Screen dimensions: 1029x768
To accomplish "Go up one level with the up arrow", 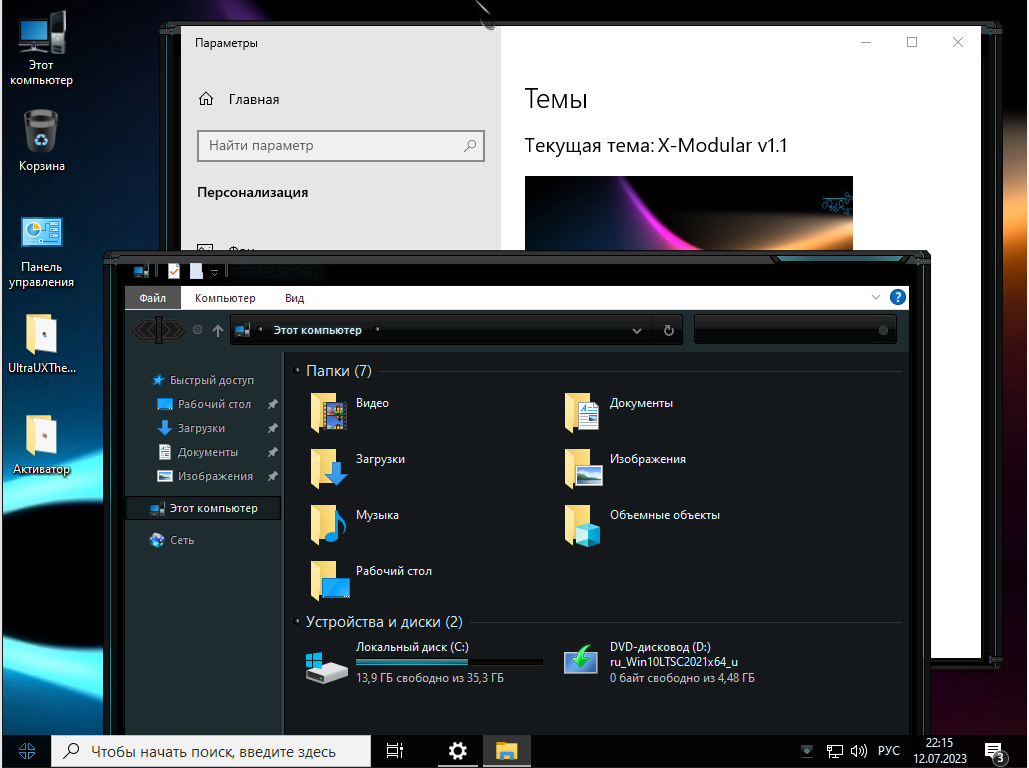I will pos(218,331).
